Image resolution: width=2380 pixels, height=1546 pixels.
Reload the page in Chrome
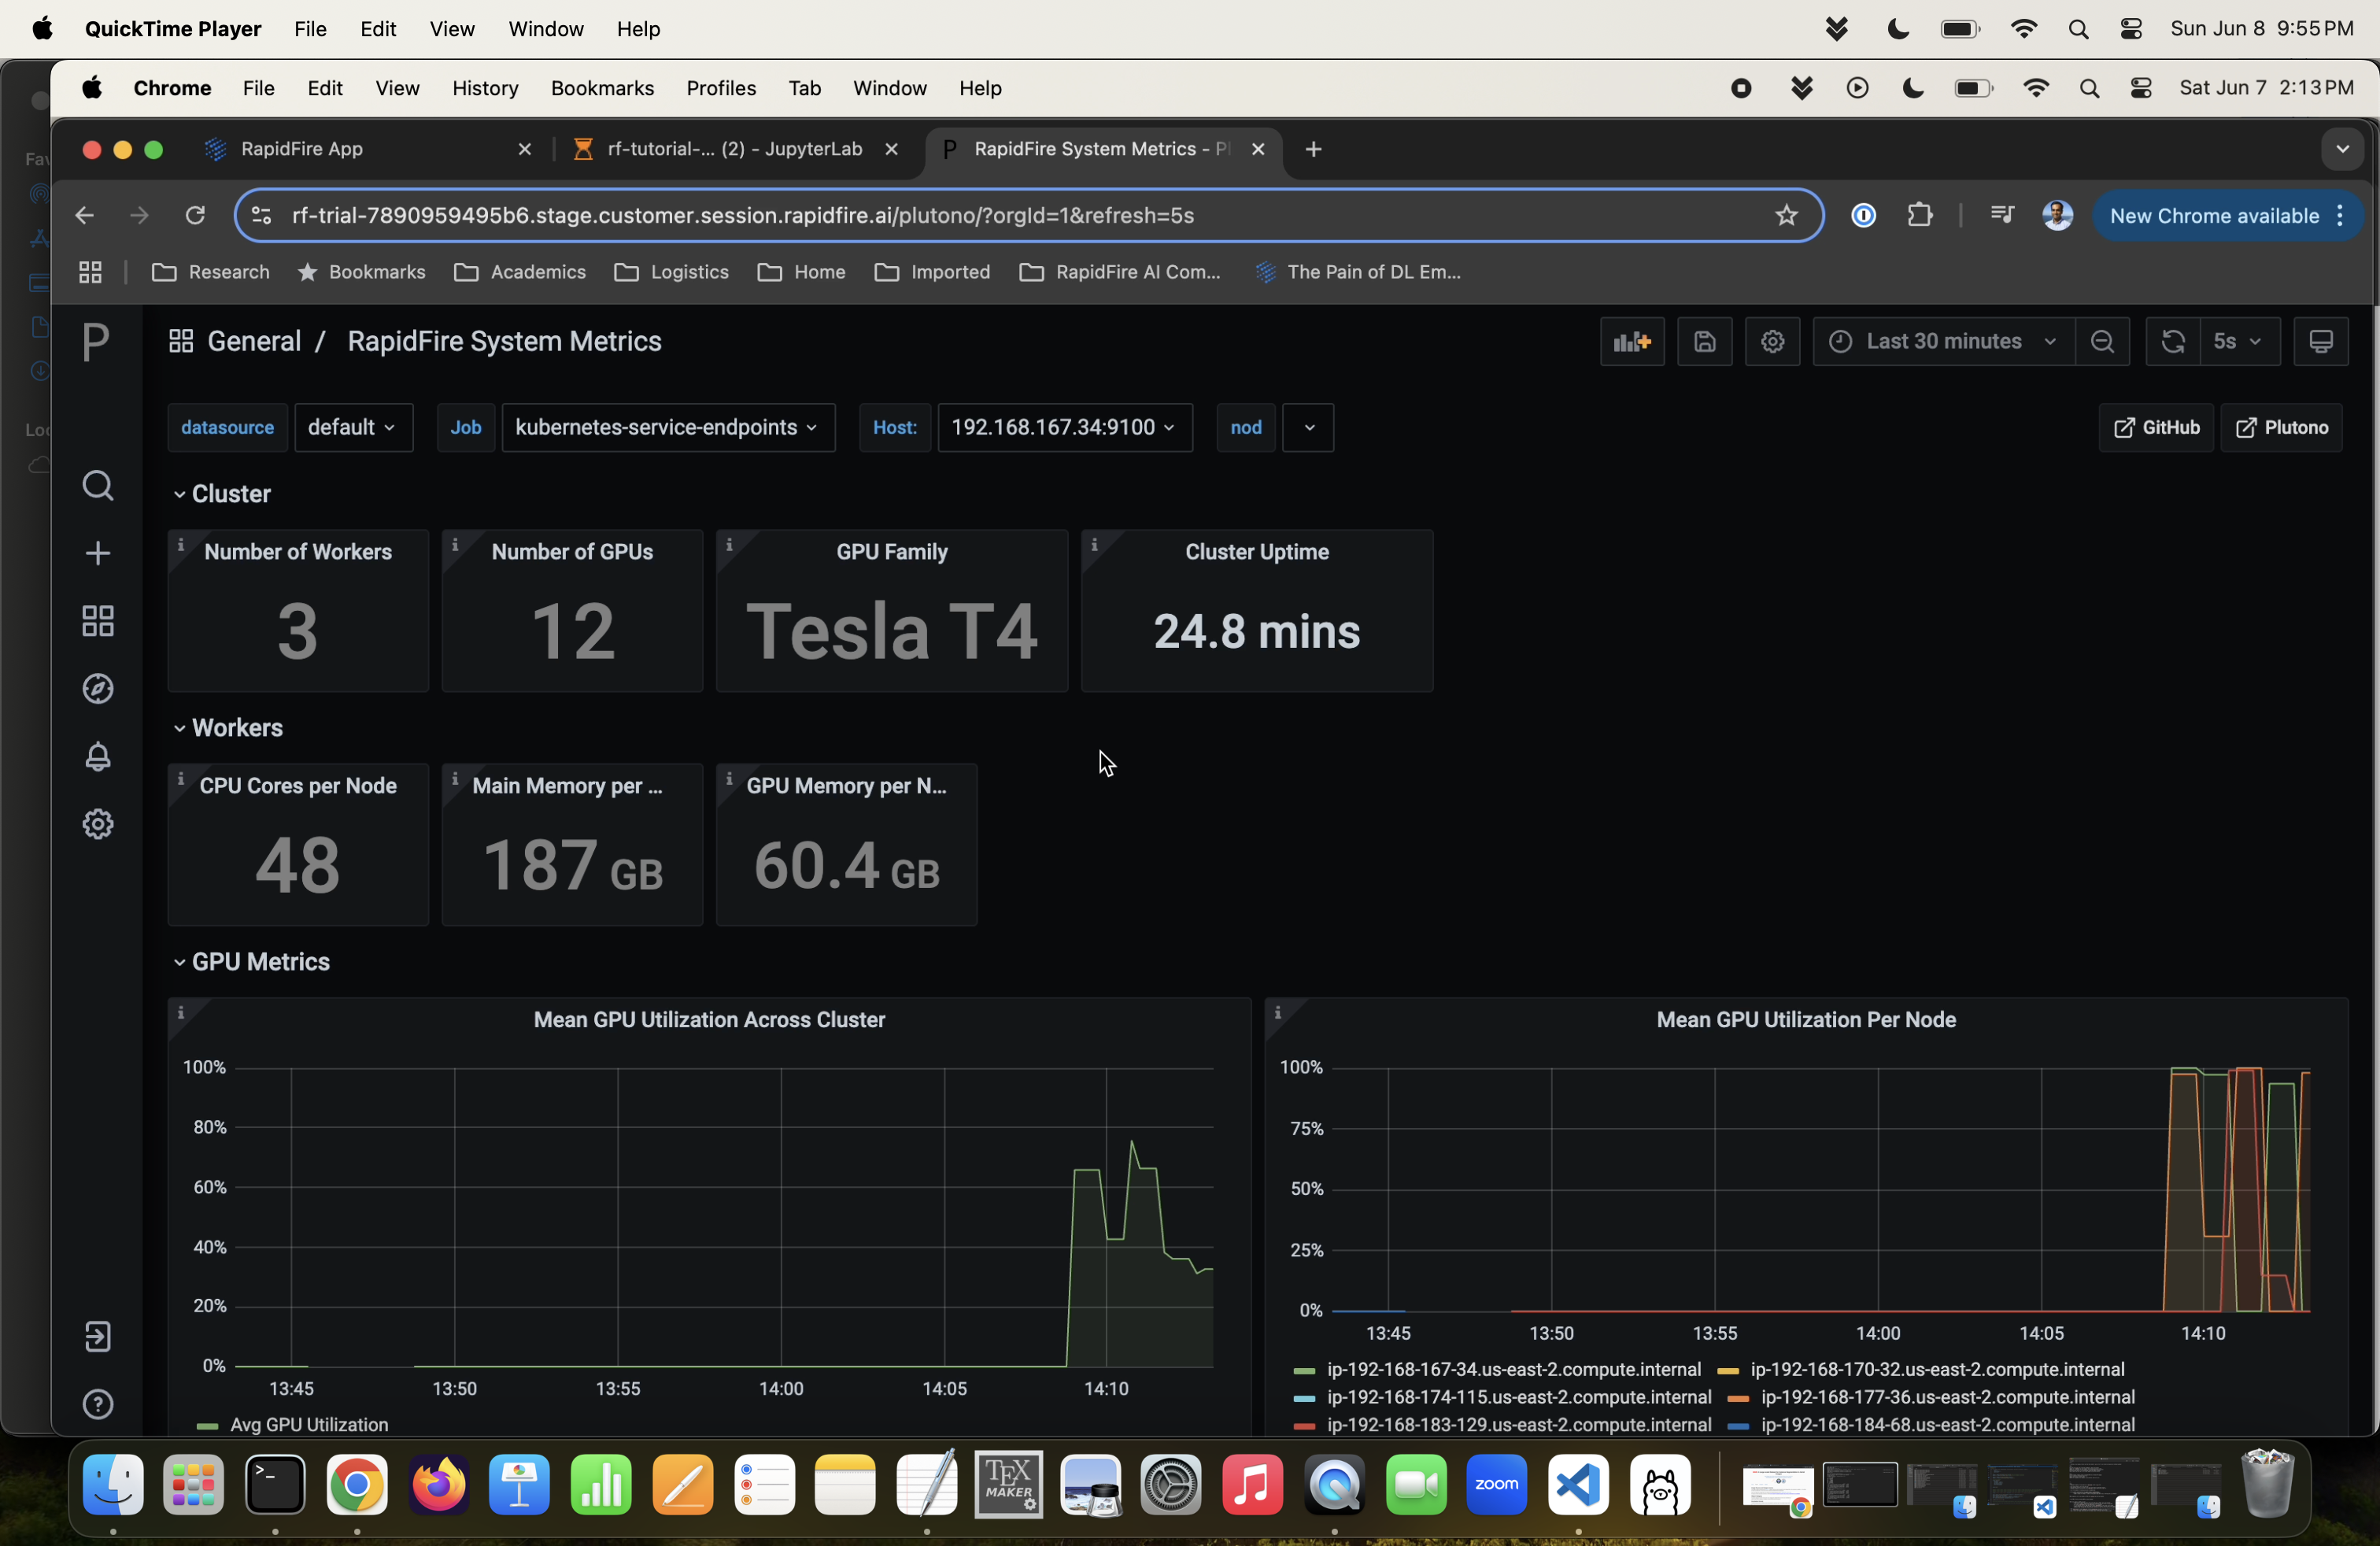(x=195, y=215)
